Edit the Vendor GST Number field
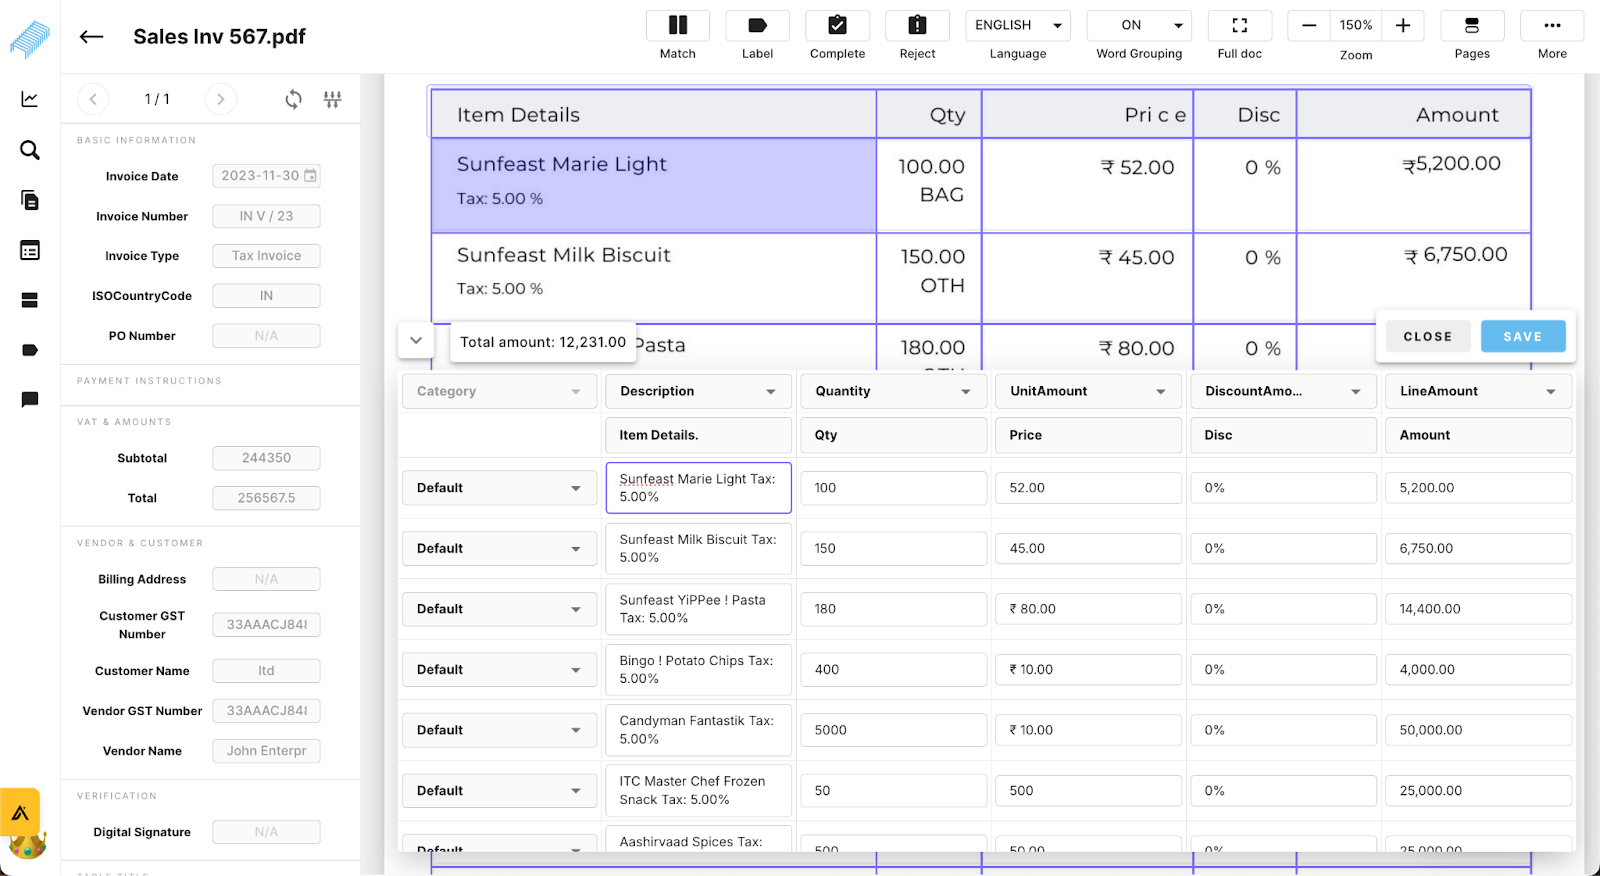 click(x=266, y=711)
